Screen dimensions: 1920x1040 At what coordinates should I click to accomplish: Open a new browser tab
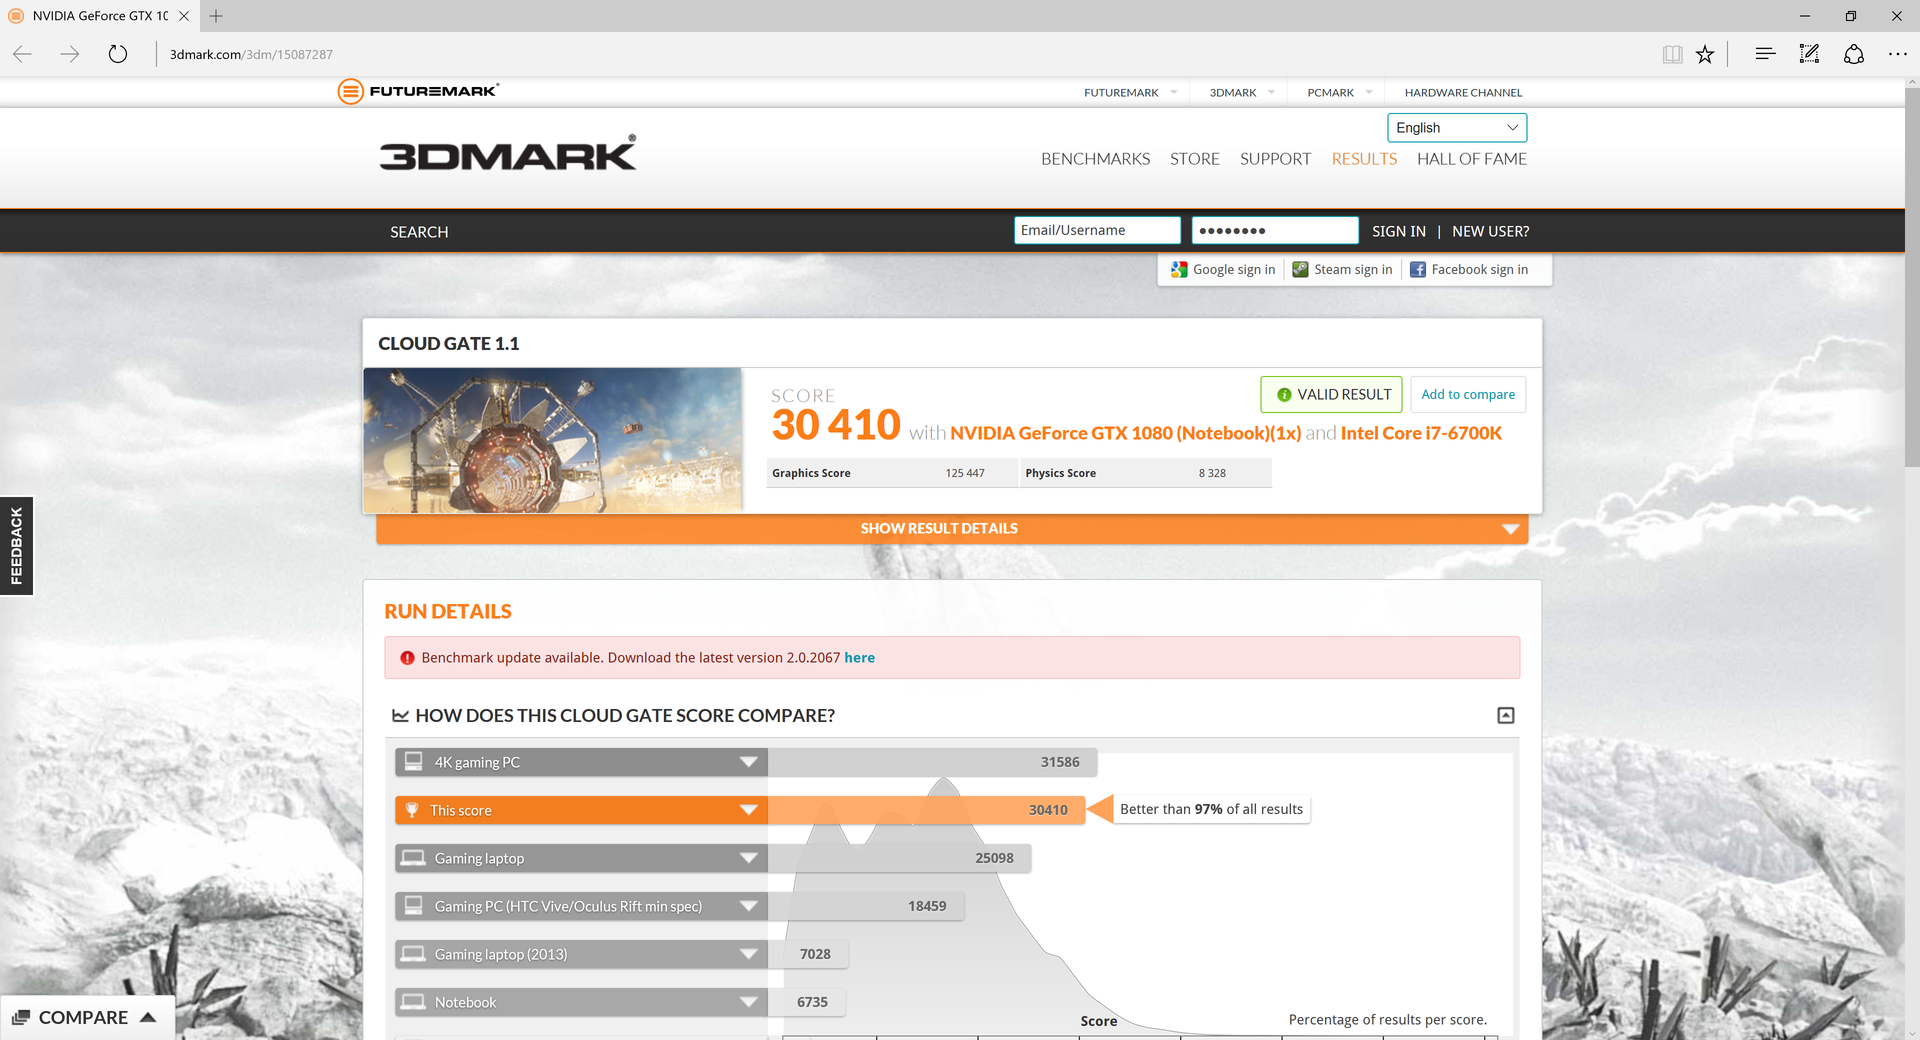click(216, 16)
